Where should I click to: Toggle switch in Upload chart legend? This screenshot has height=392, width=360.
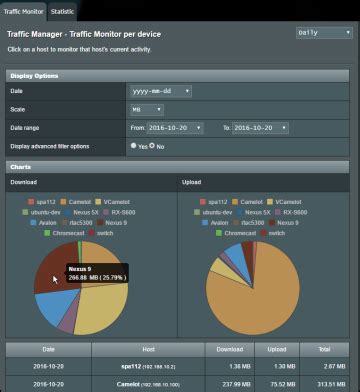pos(273,233)
